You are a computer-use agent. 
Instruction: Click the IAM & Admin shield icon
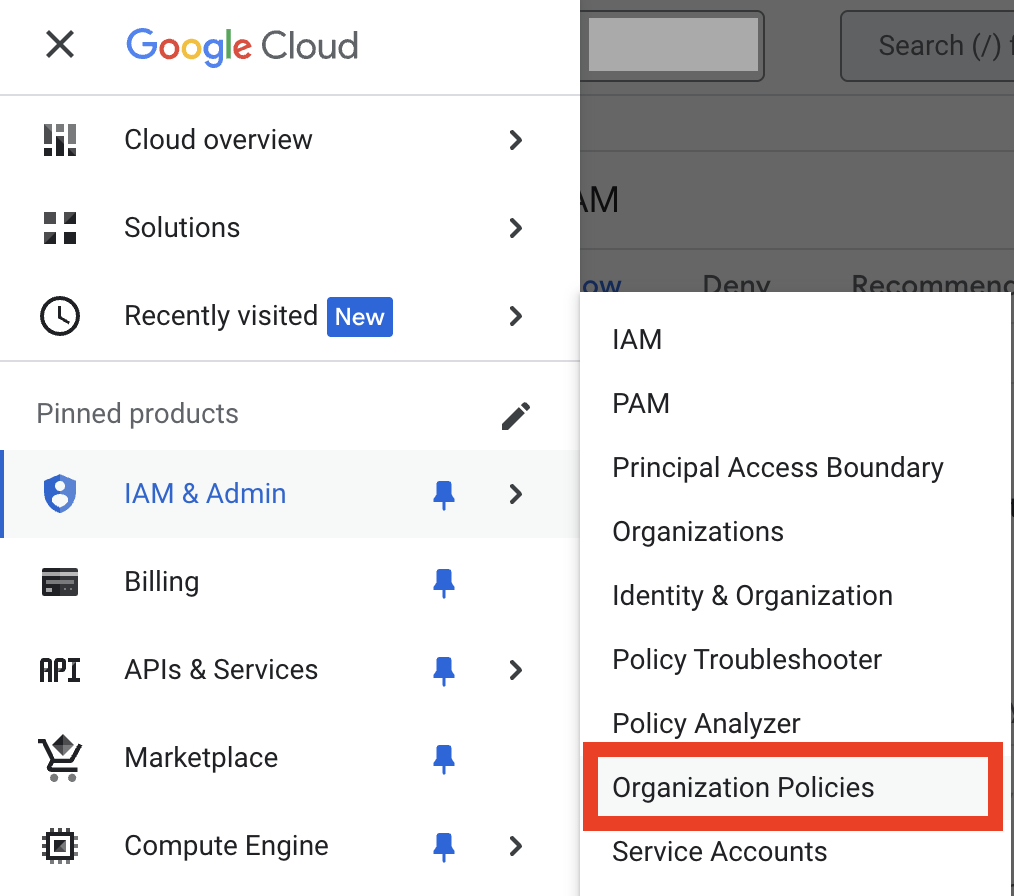click(59, 494)
